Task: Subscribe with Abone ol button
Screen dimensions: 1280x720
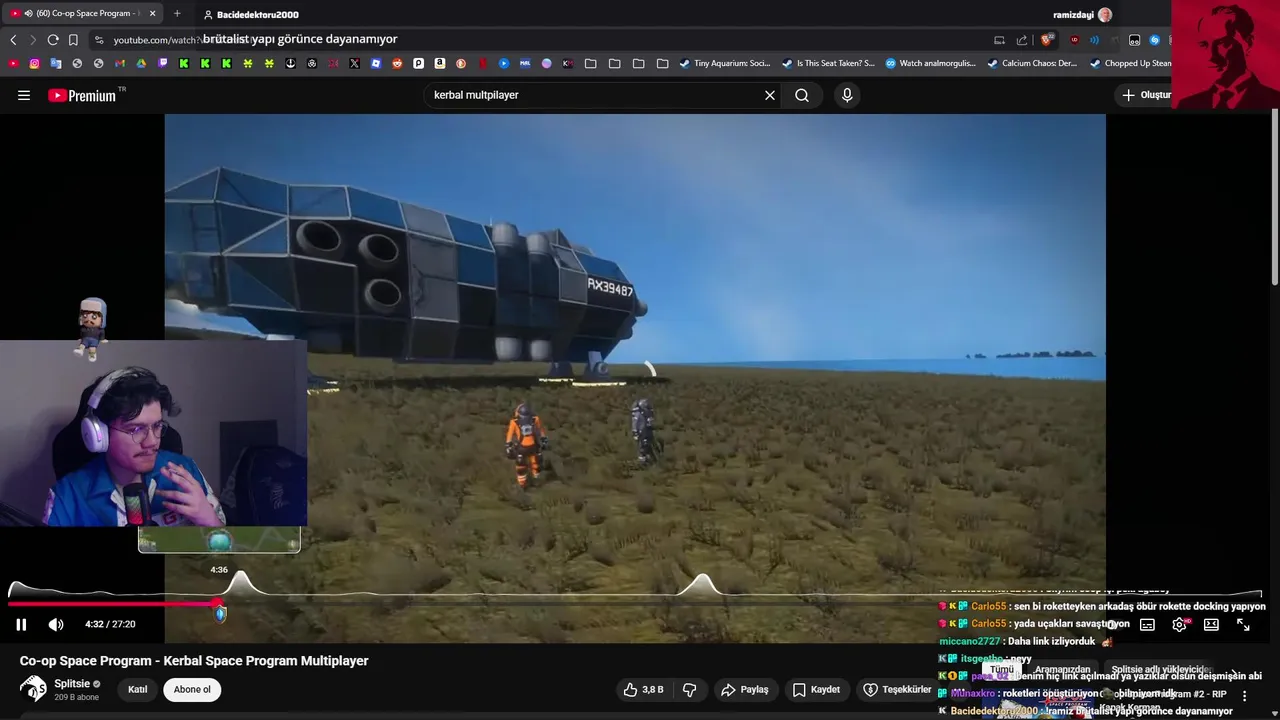Action: click(x=193, y=689)
